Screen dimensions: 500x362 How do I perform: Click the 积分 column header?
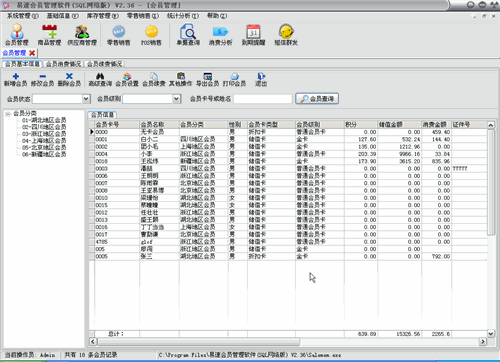point(361,125)
